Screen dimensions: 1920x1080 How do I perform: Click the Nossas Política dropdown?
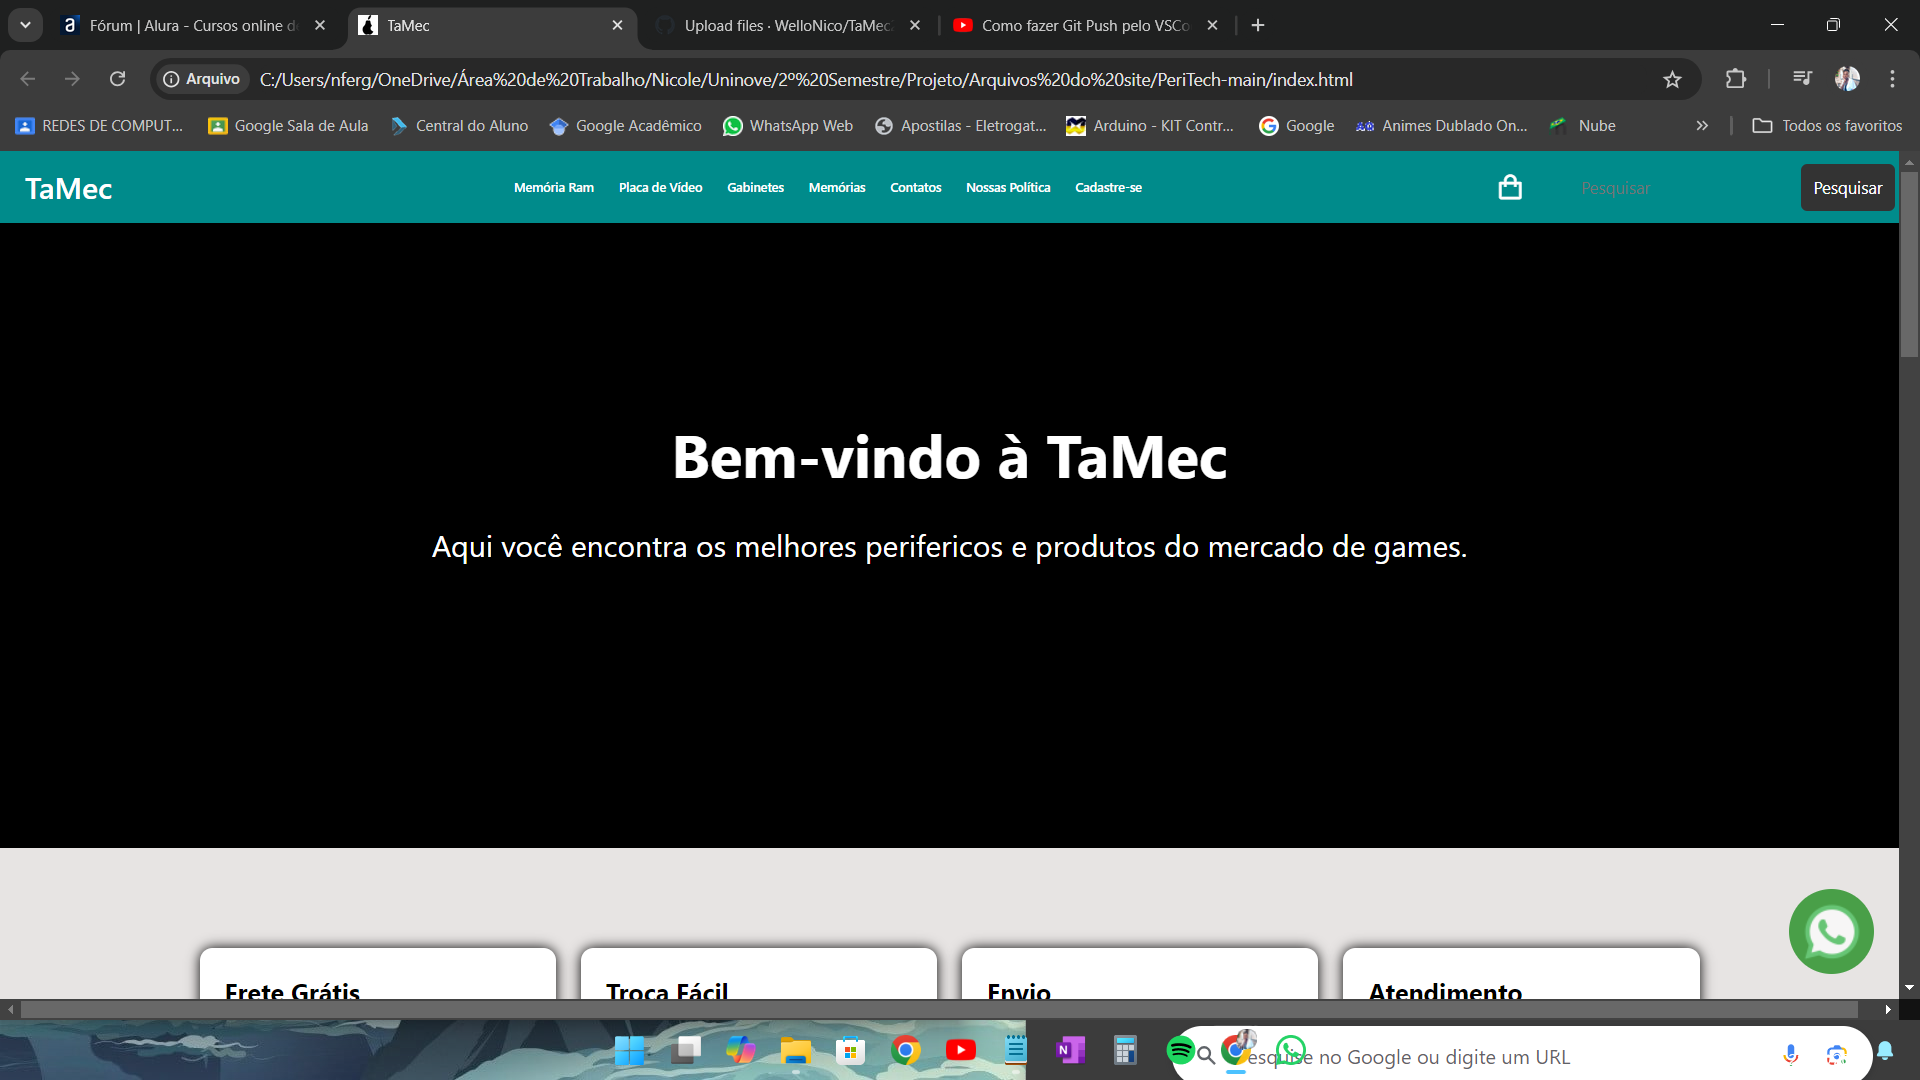(1007, 187)
